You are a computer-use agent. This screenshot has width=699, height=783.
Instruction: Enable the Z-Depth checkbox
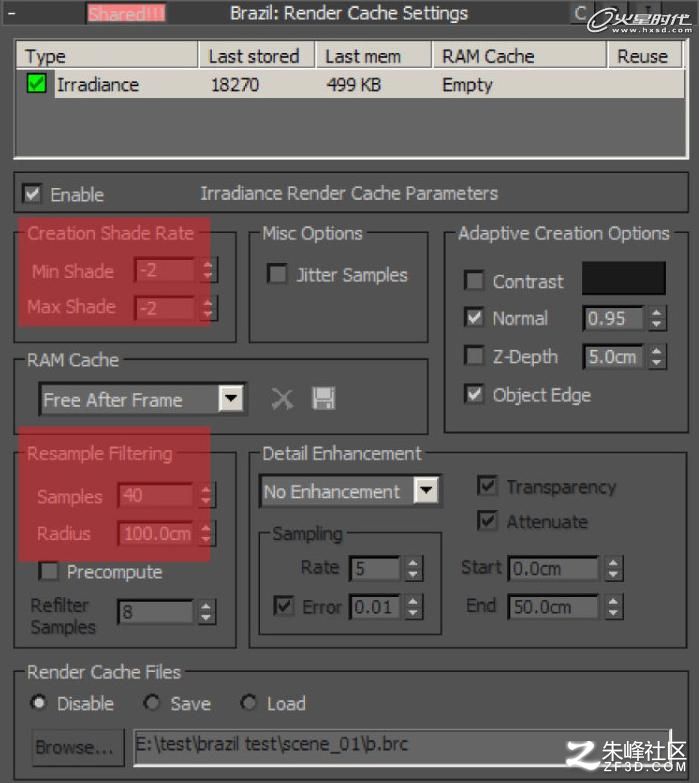coord(474,356)
